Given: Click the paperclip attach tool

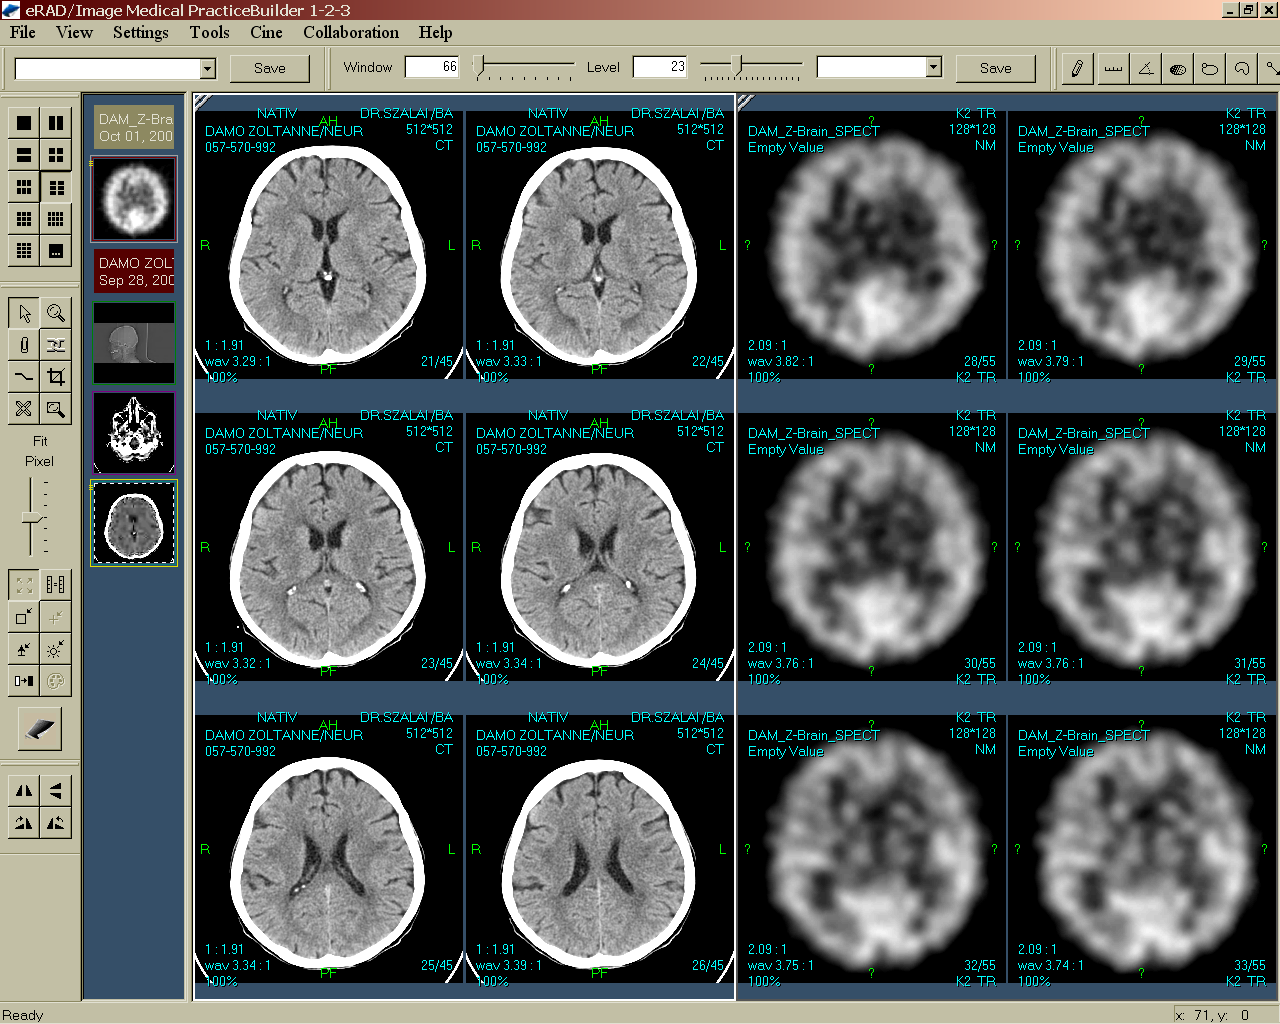Looking at the screenshot, I should [x=24, y=345].
